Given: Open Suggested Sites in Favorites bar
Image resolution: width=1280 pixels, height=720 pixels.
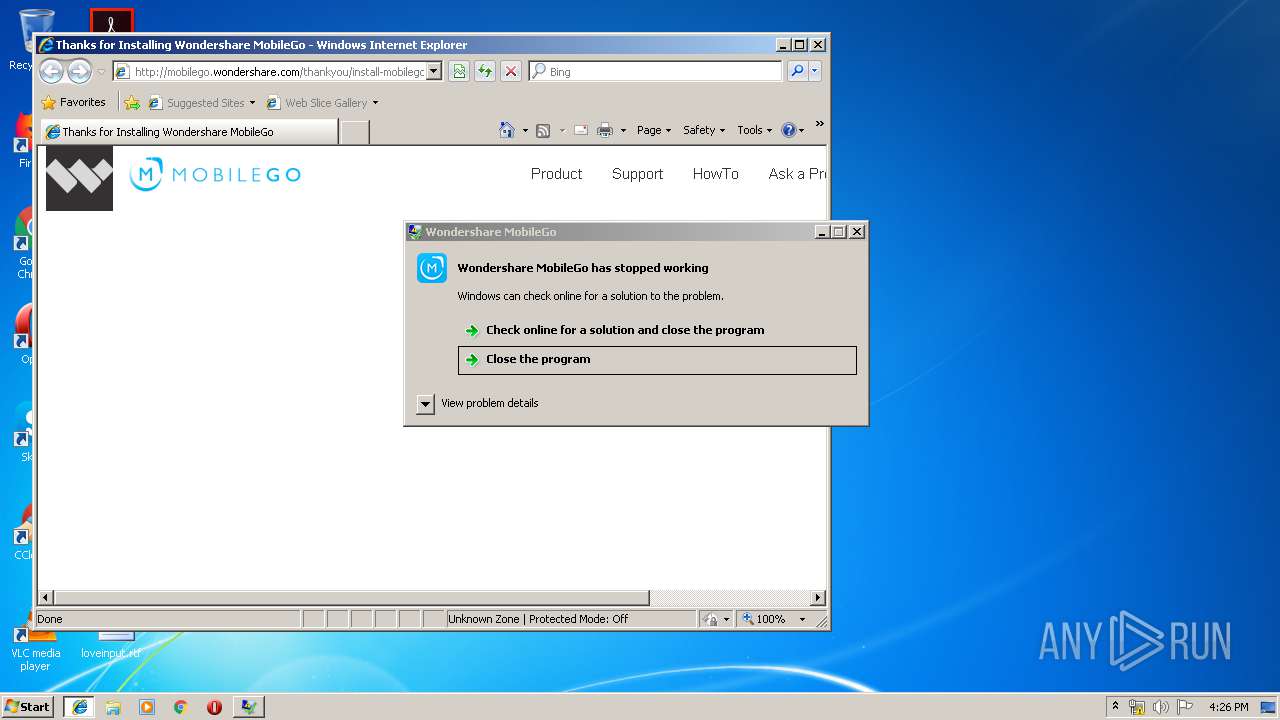Looking at the screenshot, I should pos(201,102).
